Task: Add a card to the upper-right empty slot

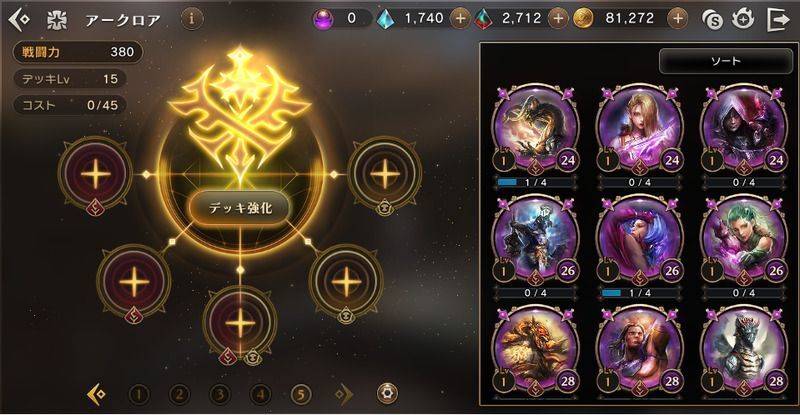Action: click(x=385, y=174)
